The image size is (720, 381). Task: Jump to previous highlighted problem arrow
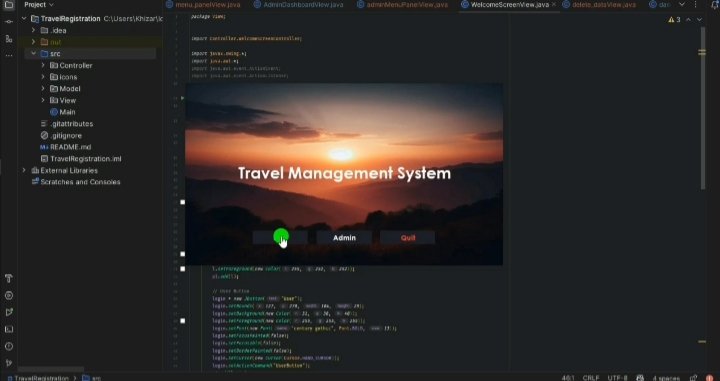click(x=688, y=20)
